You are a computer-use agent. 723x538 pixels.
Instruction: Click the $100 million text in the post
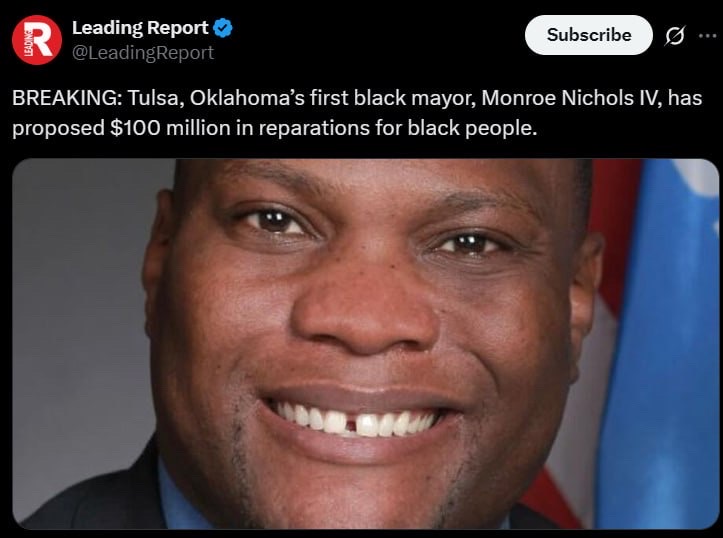[171, 128]
